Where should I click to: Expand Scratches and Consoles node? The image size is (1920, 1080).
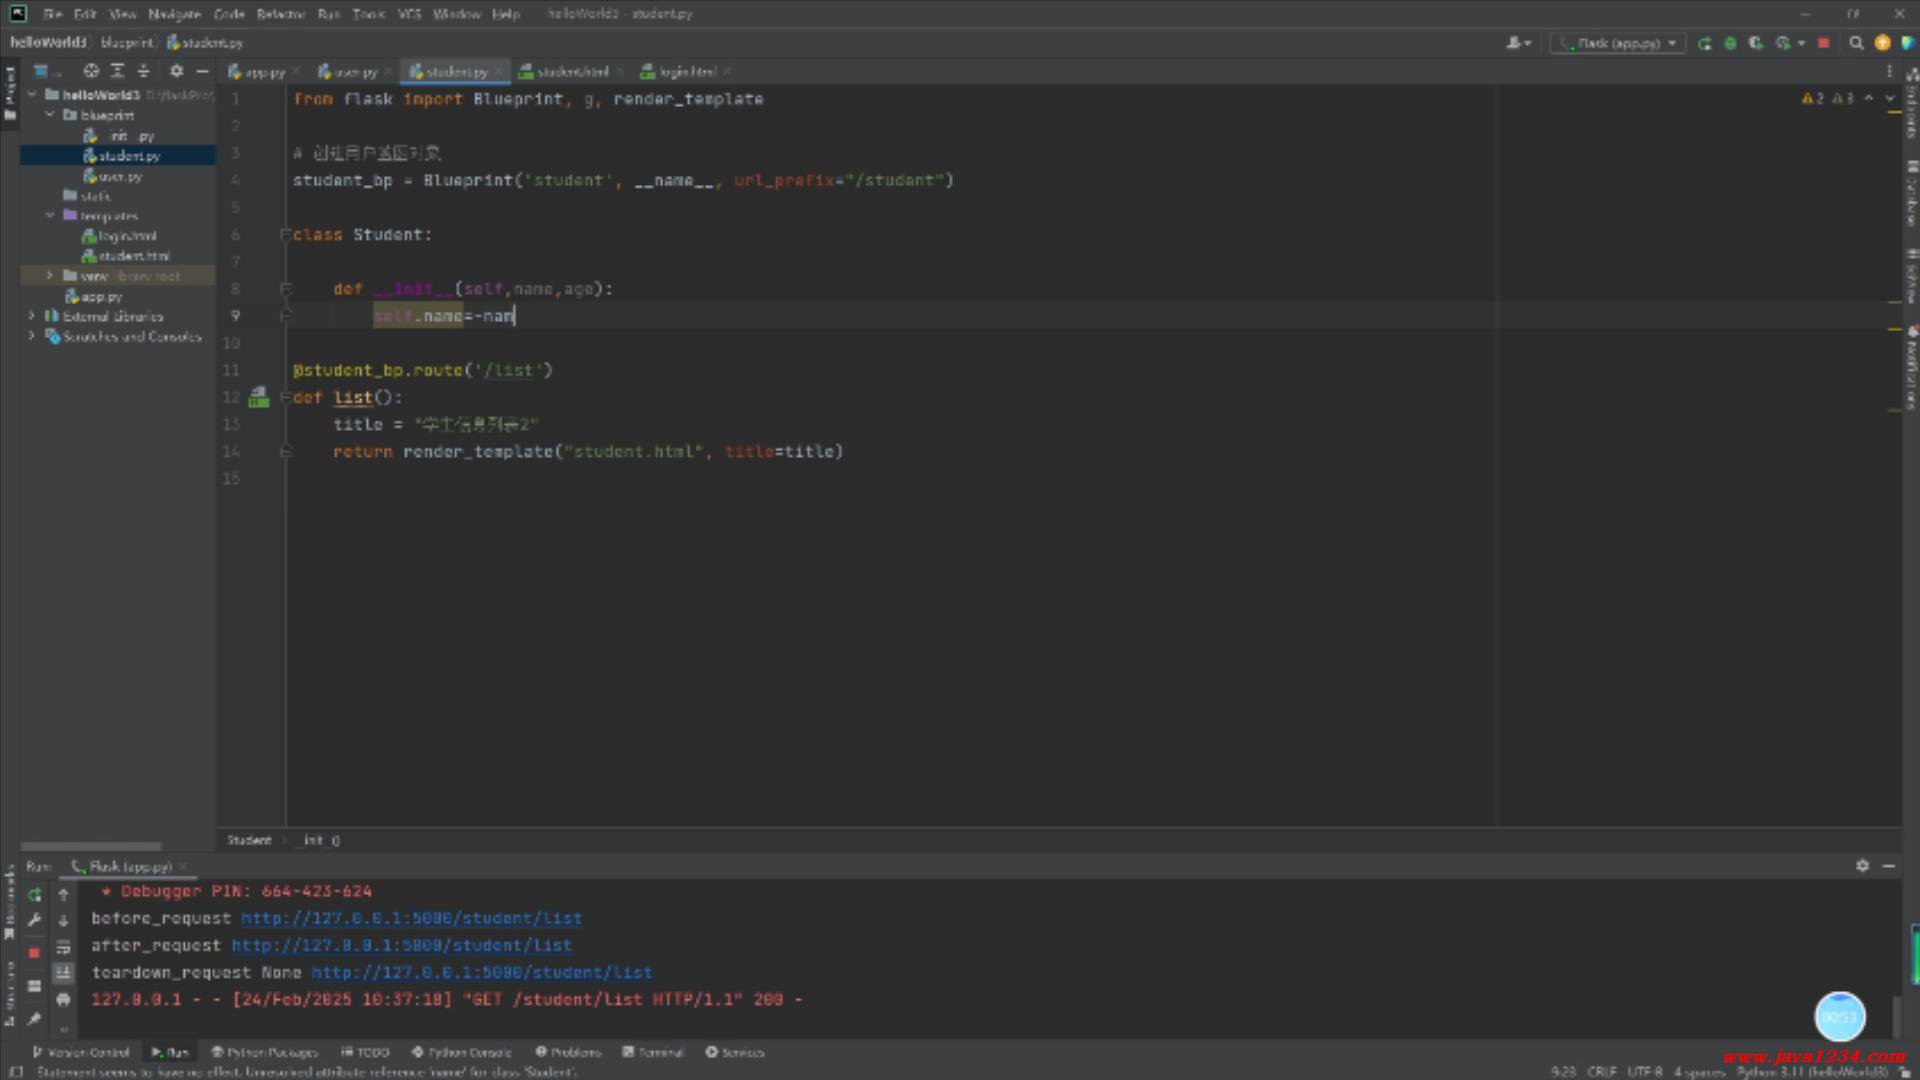(31, 336)
